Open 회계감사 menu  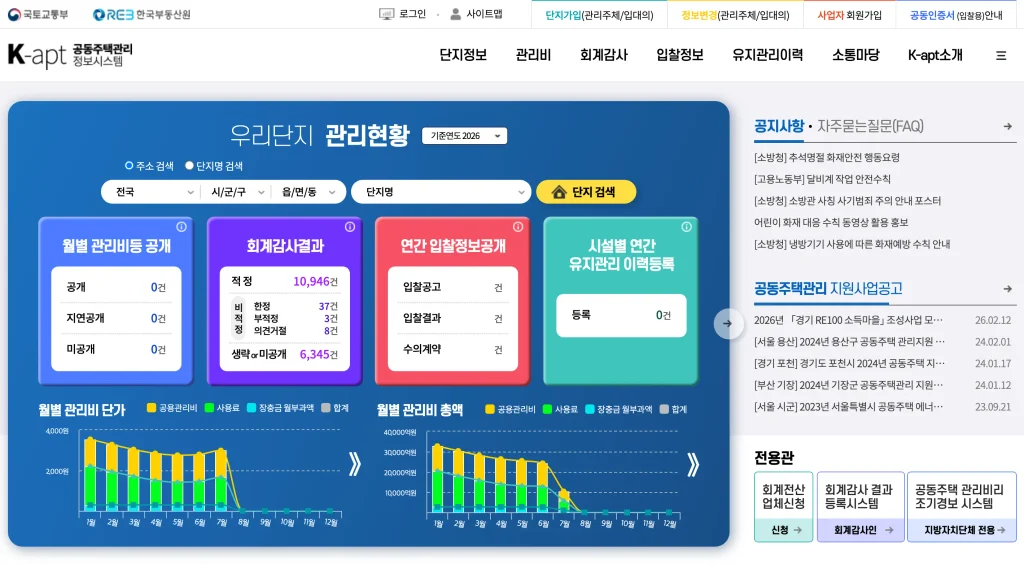pos(603,55)
